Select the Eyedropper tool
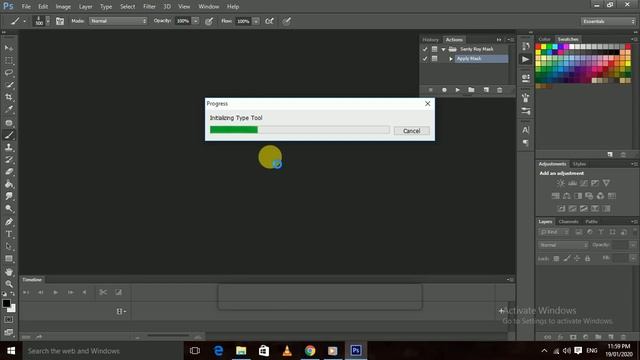This screenshot has width=640, height=360. pyautogui.click(x=9, y=109)
